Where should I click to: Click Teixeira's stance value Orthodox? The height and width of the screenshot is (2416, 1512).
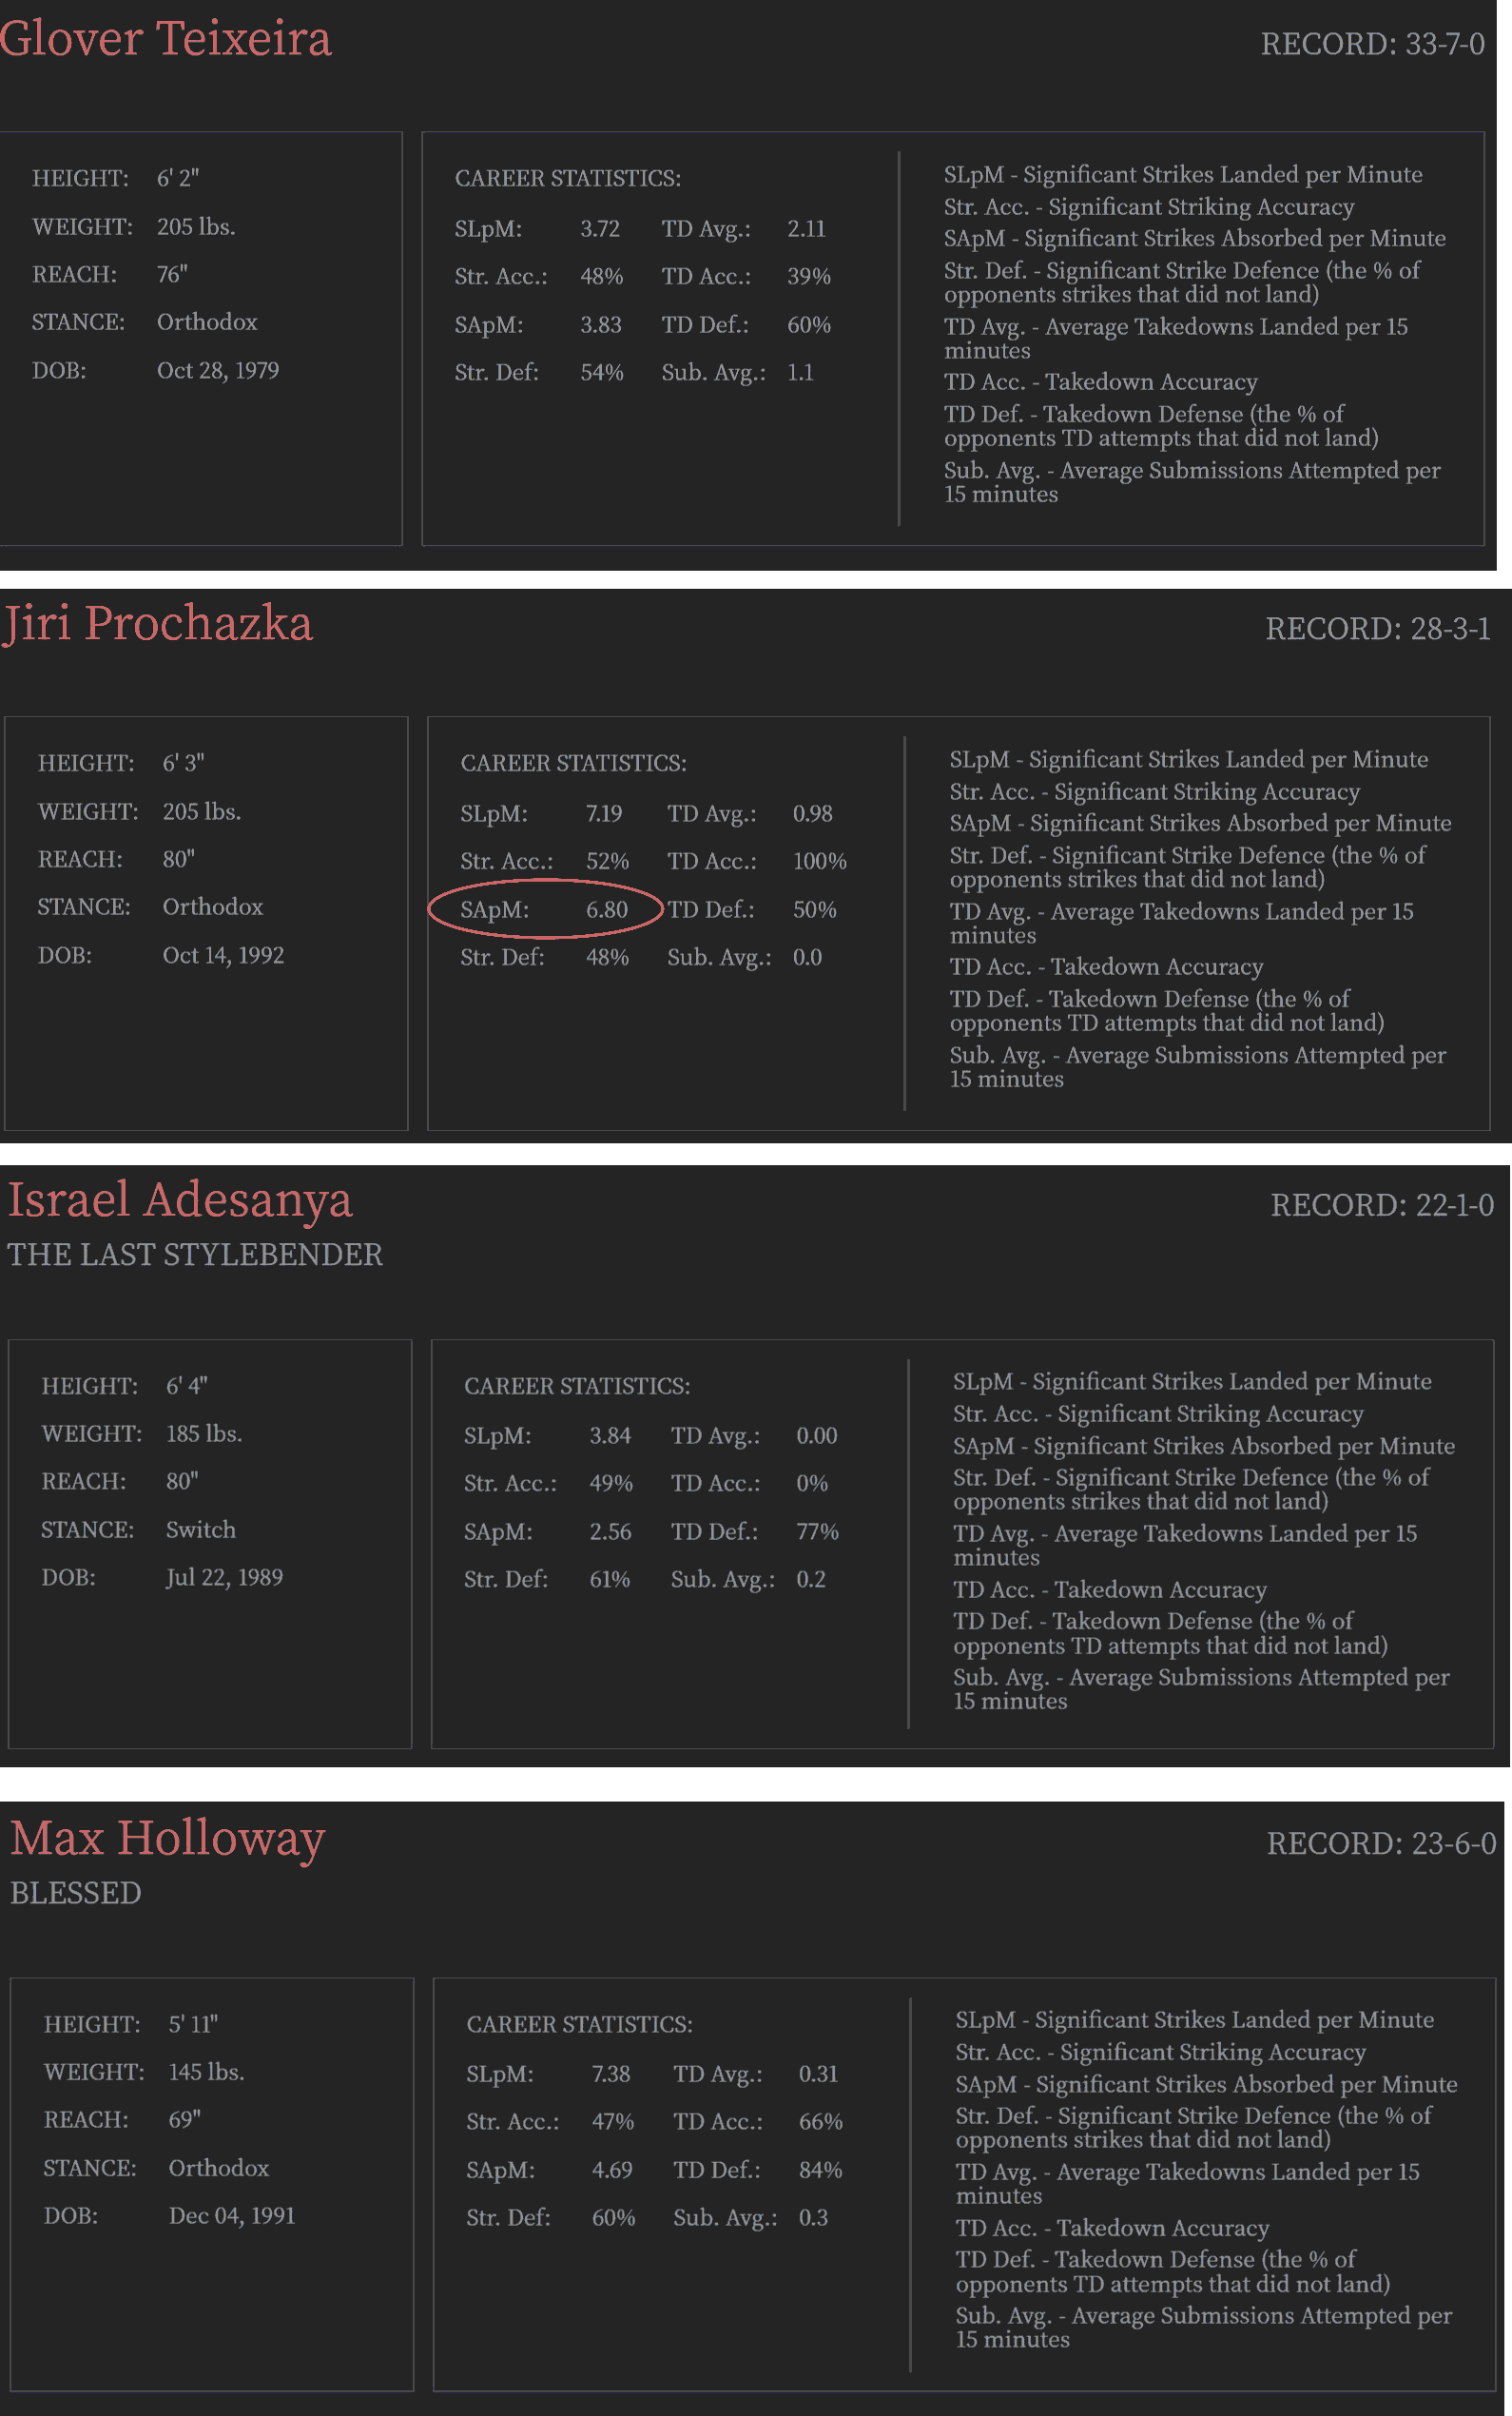pyautogui.click(x=207, y=322)
